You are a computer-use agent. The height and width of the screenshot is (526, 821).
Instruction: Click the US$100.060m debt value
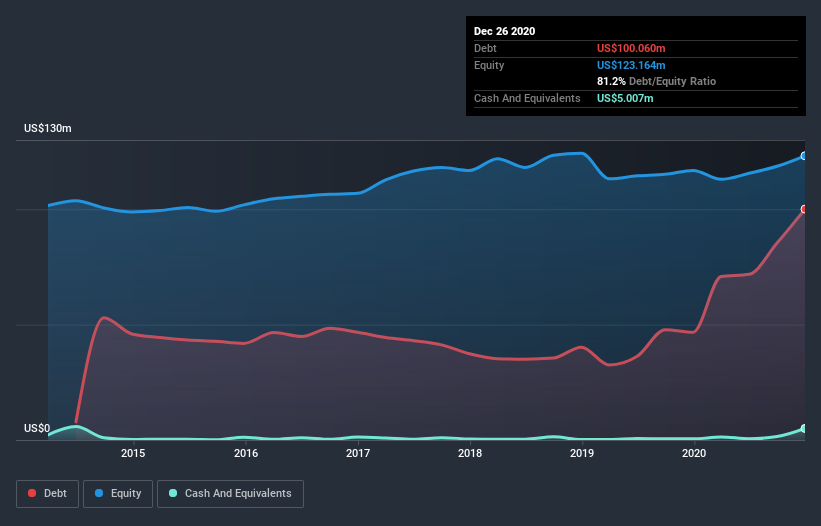tap(631, 48)
